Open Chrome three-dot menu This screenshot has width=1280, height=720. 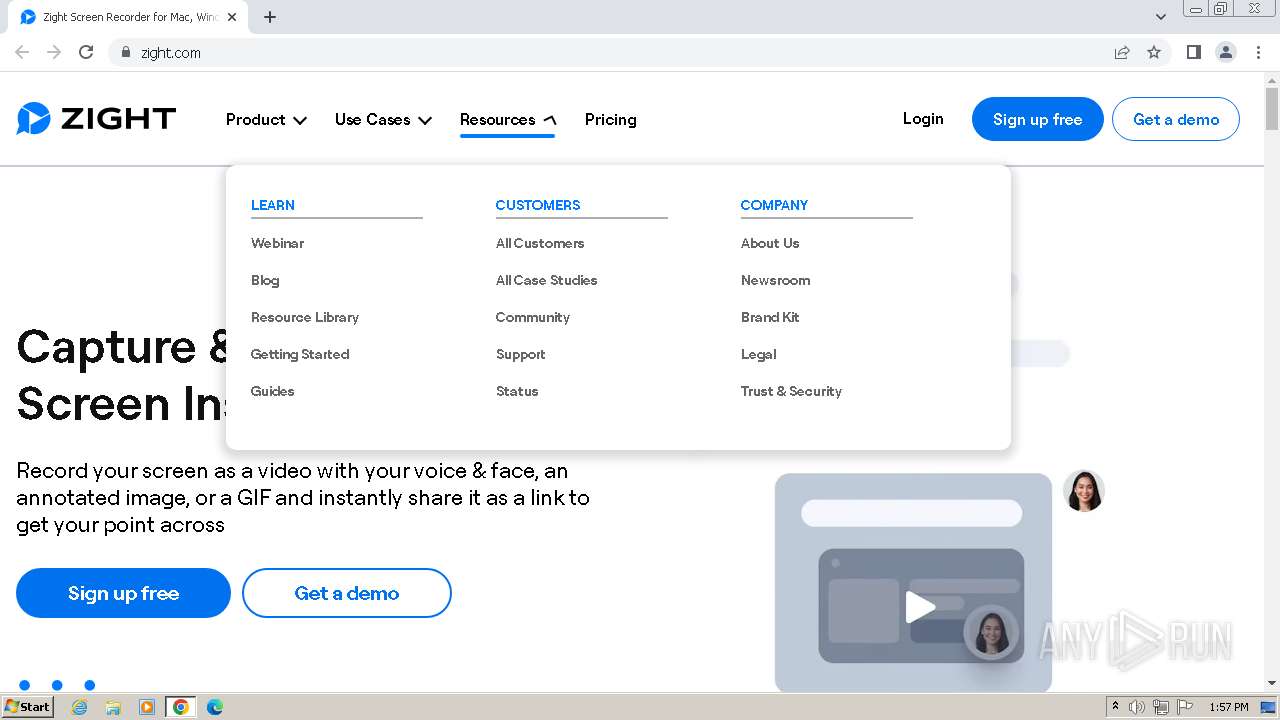(x=1258, y=52)
